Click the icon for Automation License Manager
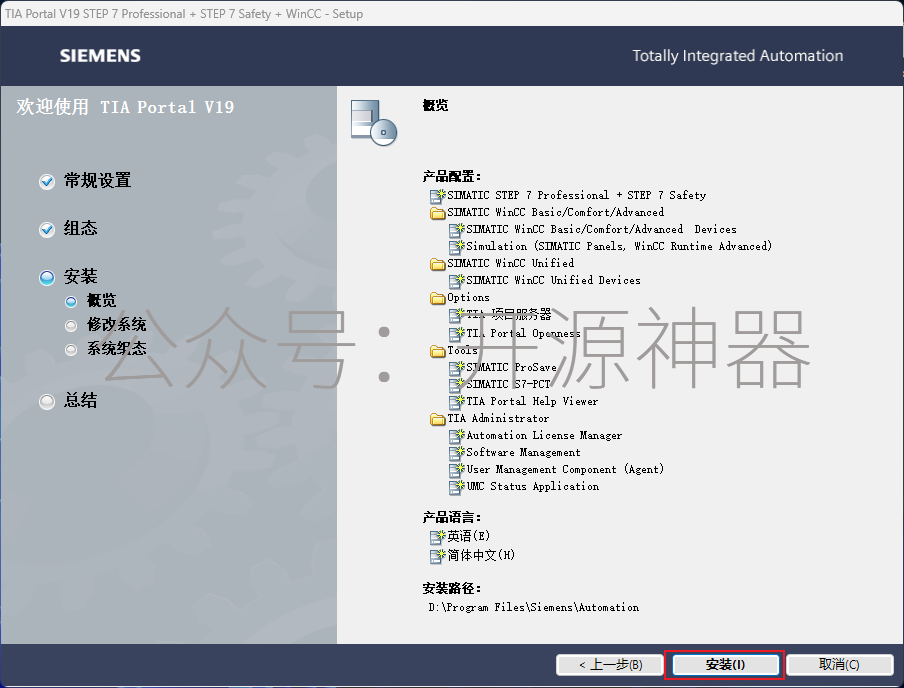This screenshot has height=688, width=904. coord(457,436)
